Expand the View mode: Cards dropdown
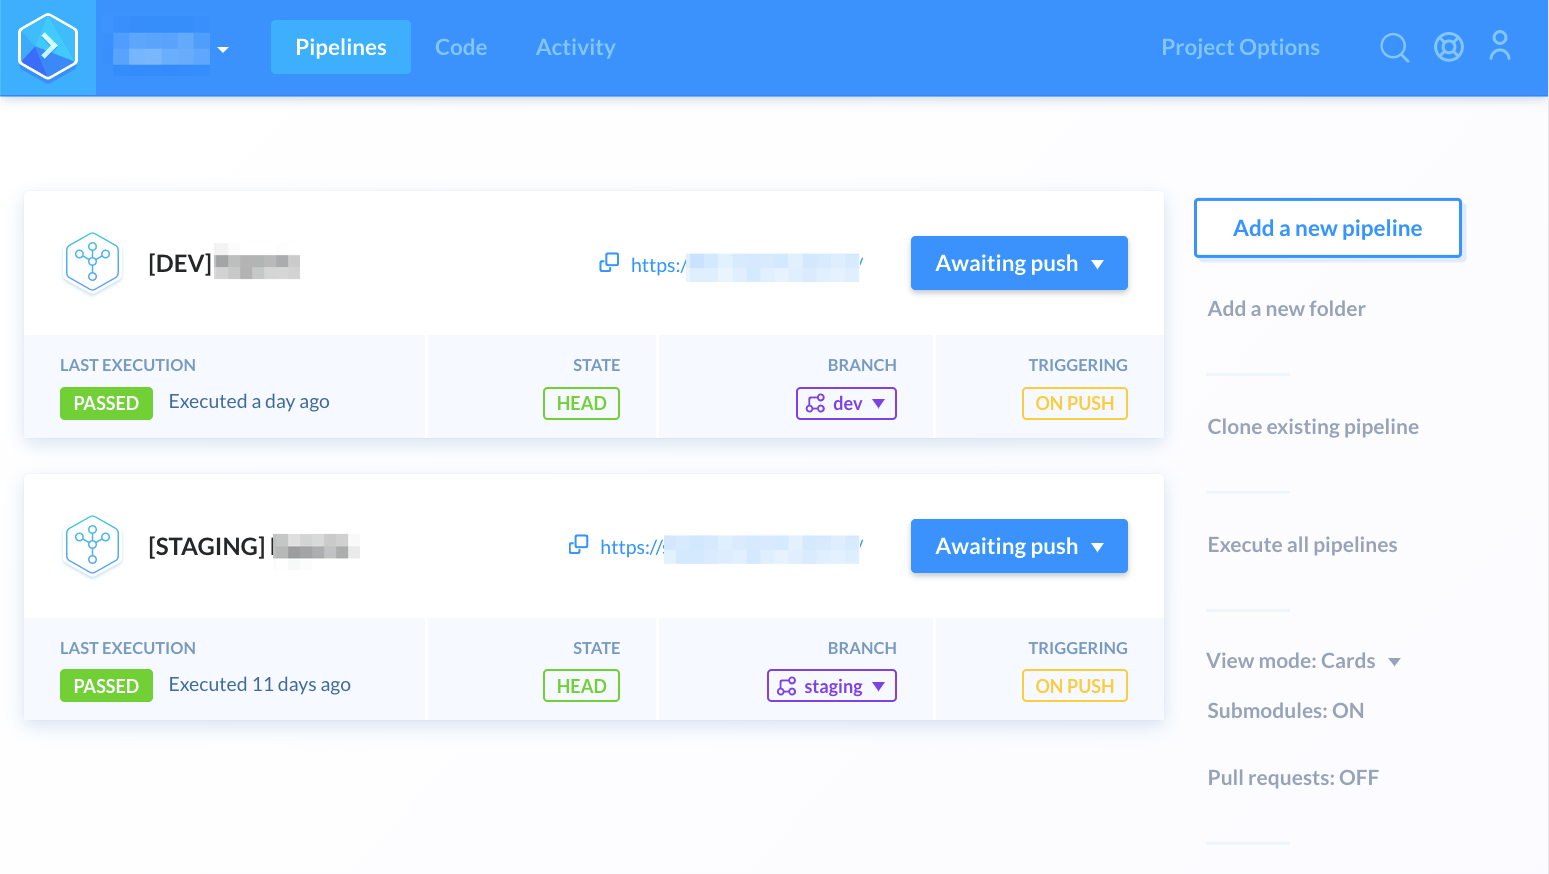This screenshot has height=874, width=1549. (x=1302, y=661)
